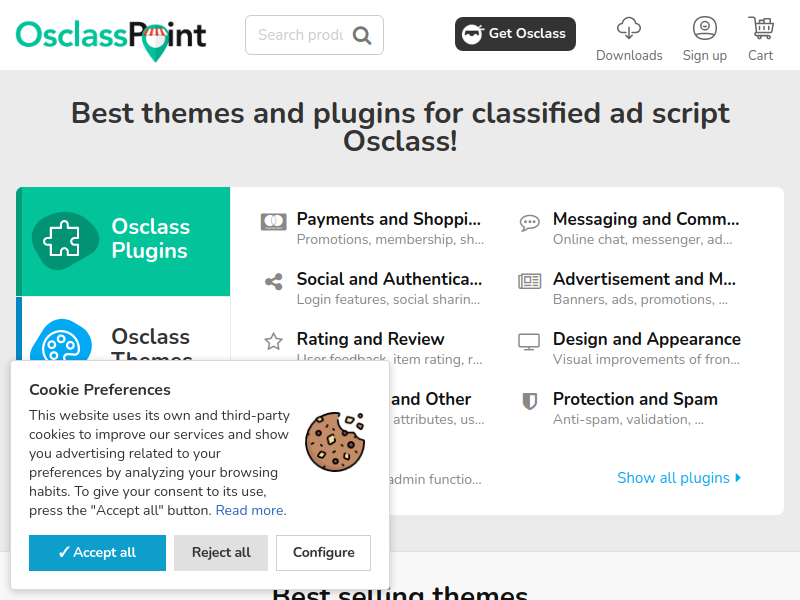
Task: Click the Sign up label
Action: pyautogui.click(x=705, y=55)
